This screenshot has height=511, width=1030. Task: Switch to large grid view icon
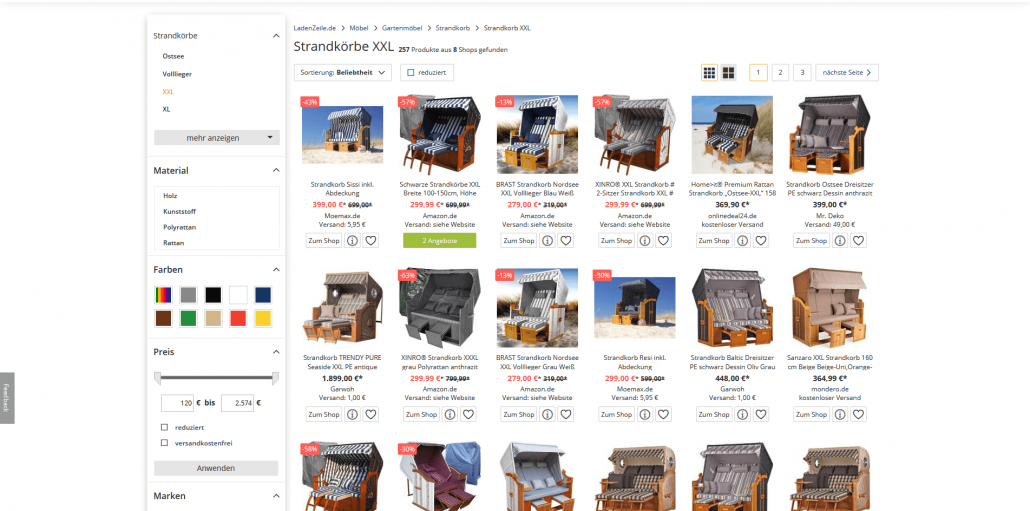(x=728, y=73)
